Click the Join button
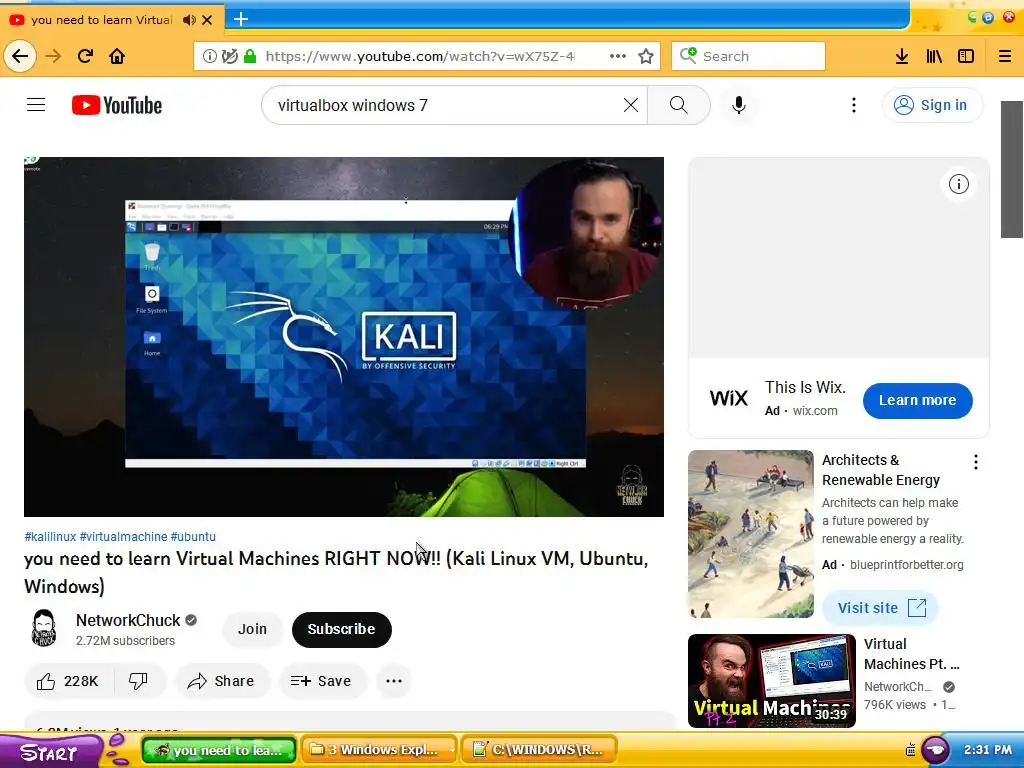 click(252, 630)
